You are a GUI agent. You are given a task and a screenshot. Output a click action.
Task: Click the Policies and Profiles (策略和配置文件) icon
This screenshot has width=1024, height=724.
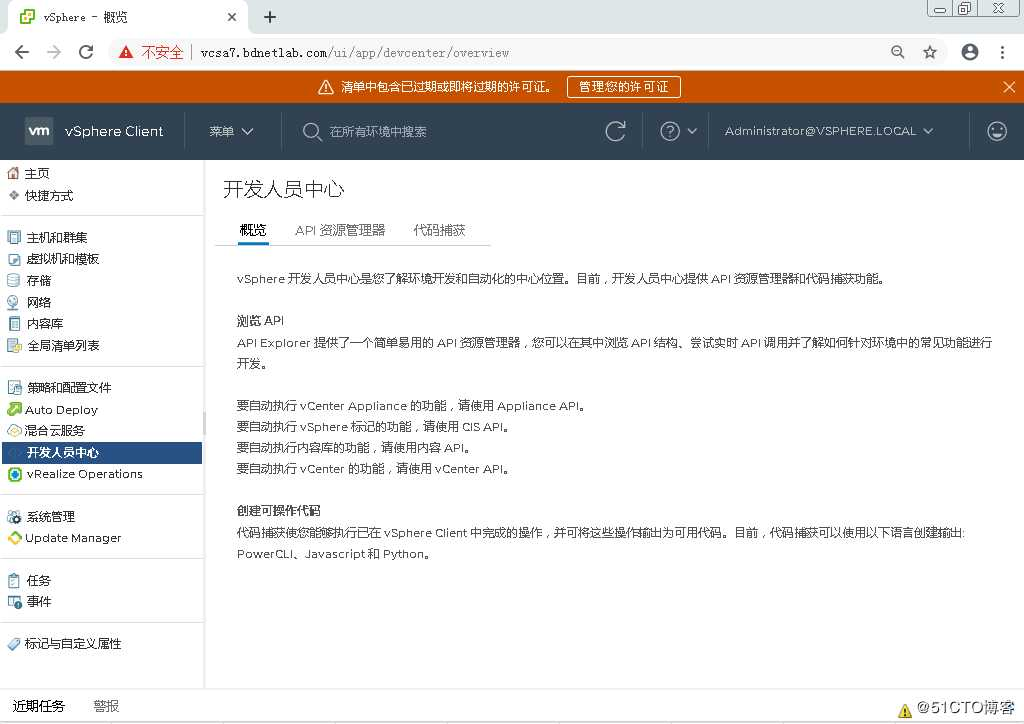pos(14,387)
